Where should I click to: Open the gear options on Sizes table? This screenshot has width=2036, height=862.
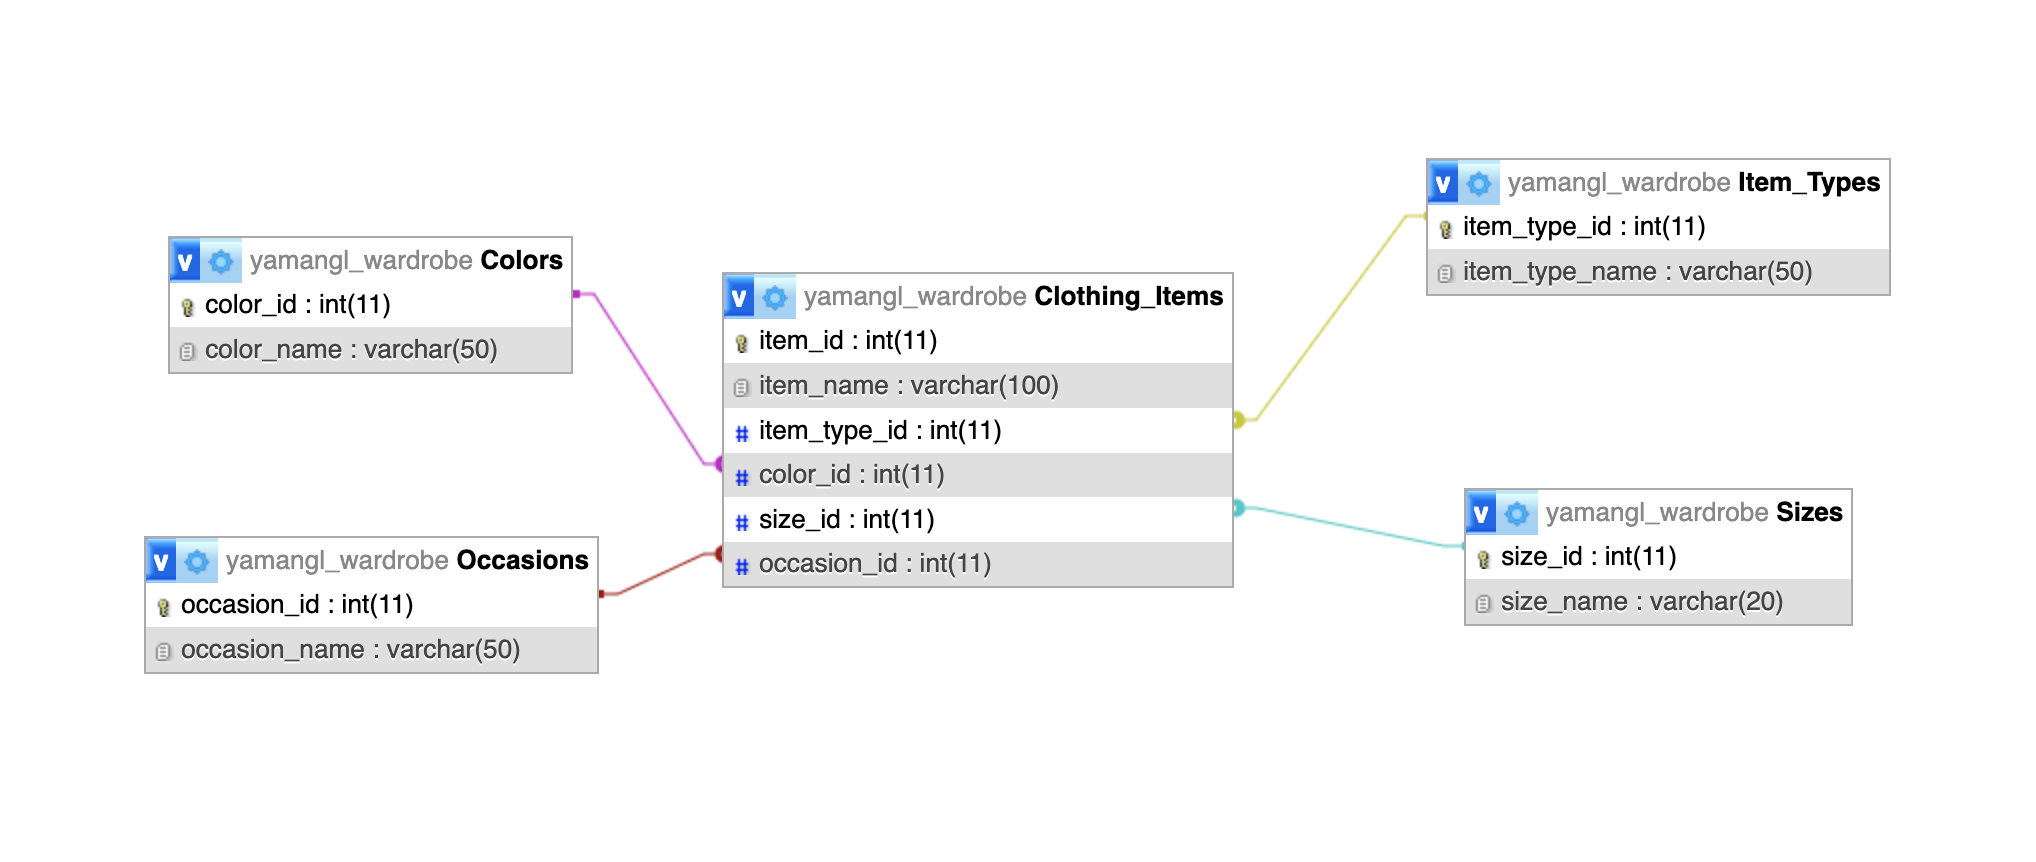[x=1517, y=513]
